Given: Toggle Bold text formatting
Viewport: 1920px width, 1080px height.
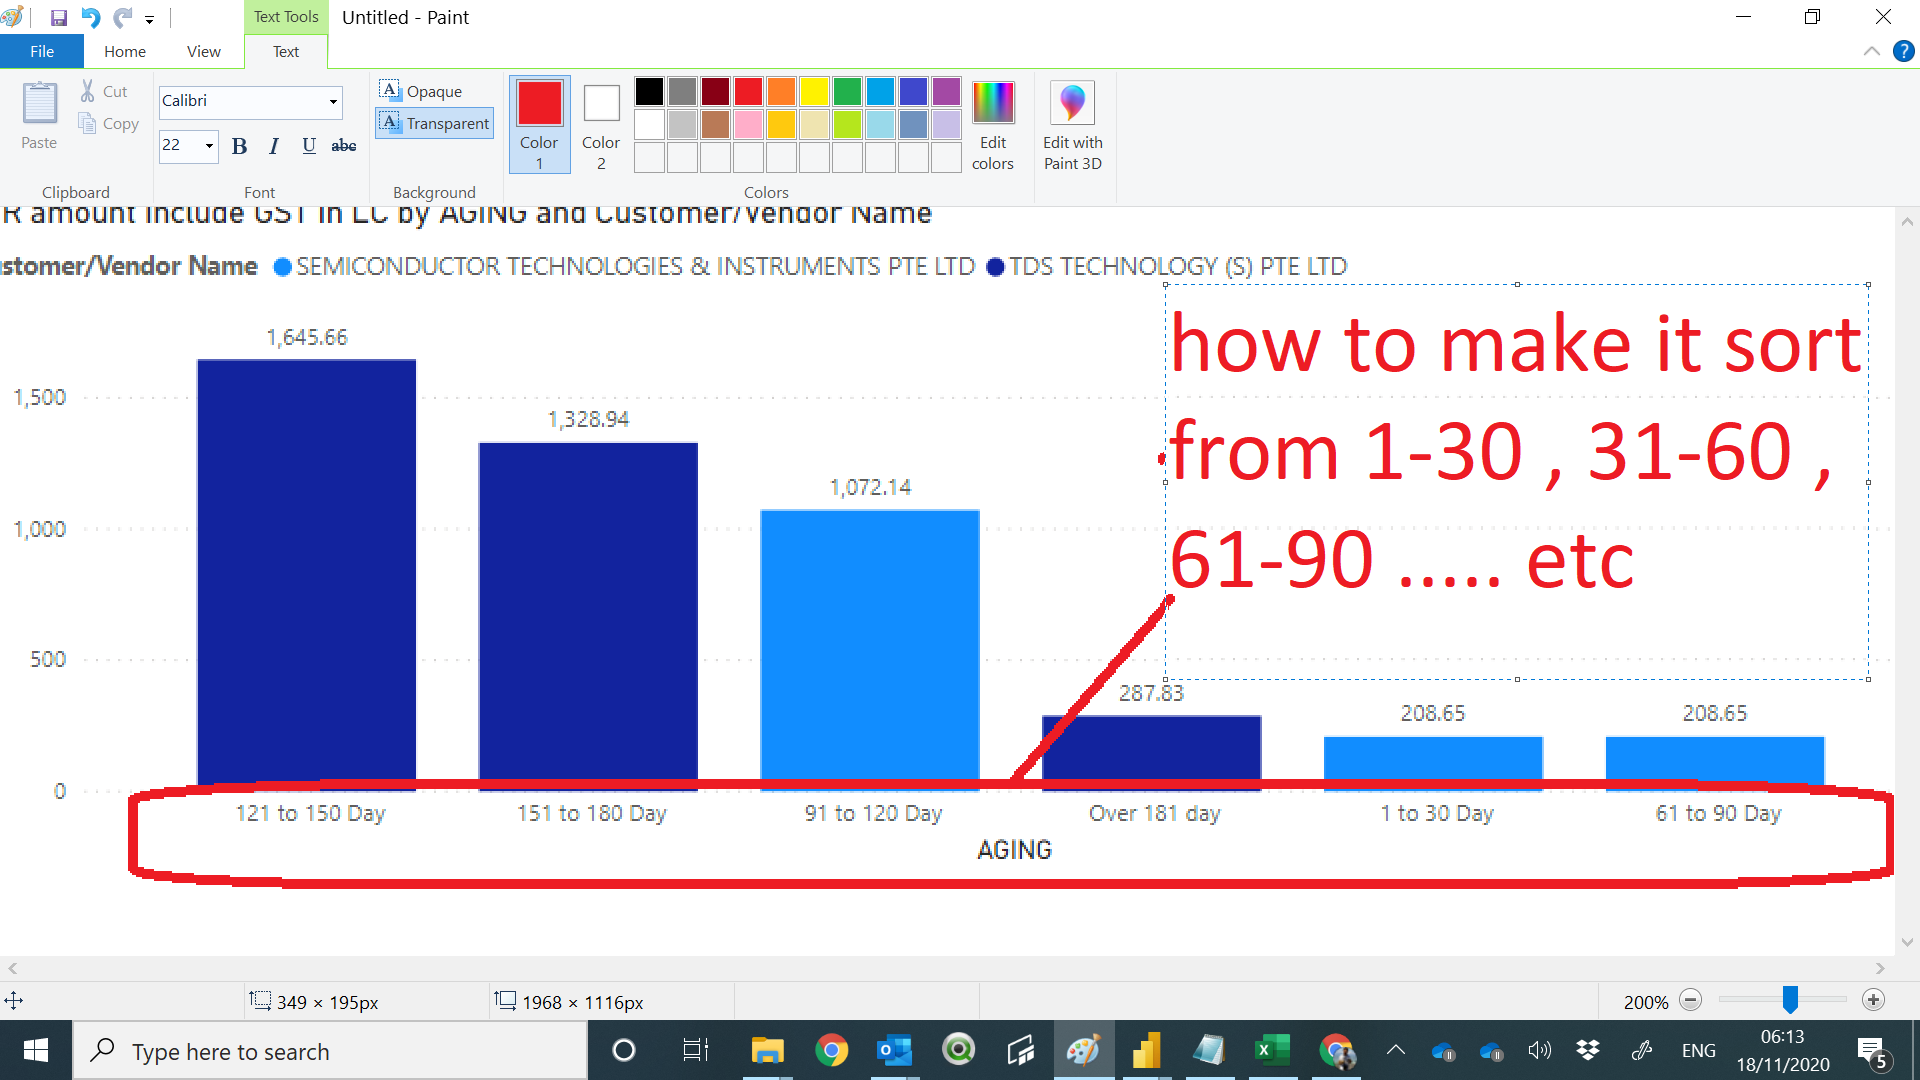Looking at the screenshot, I should (x=239, y=146).
